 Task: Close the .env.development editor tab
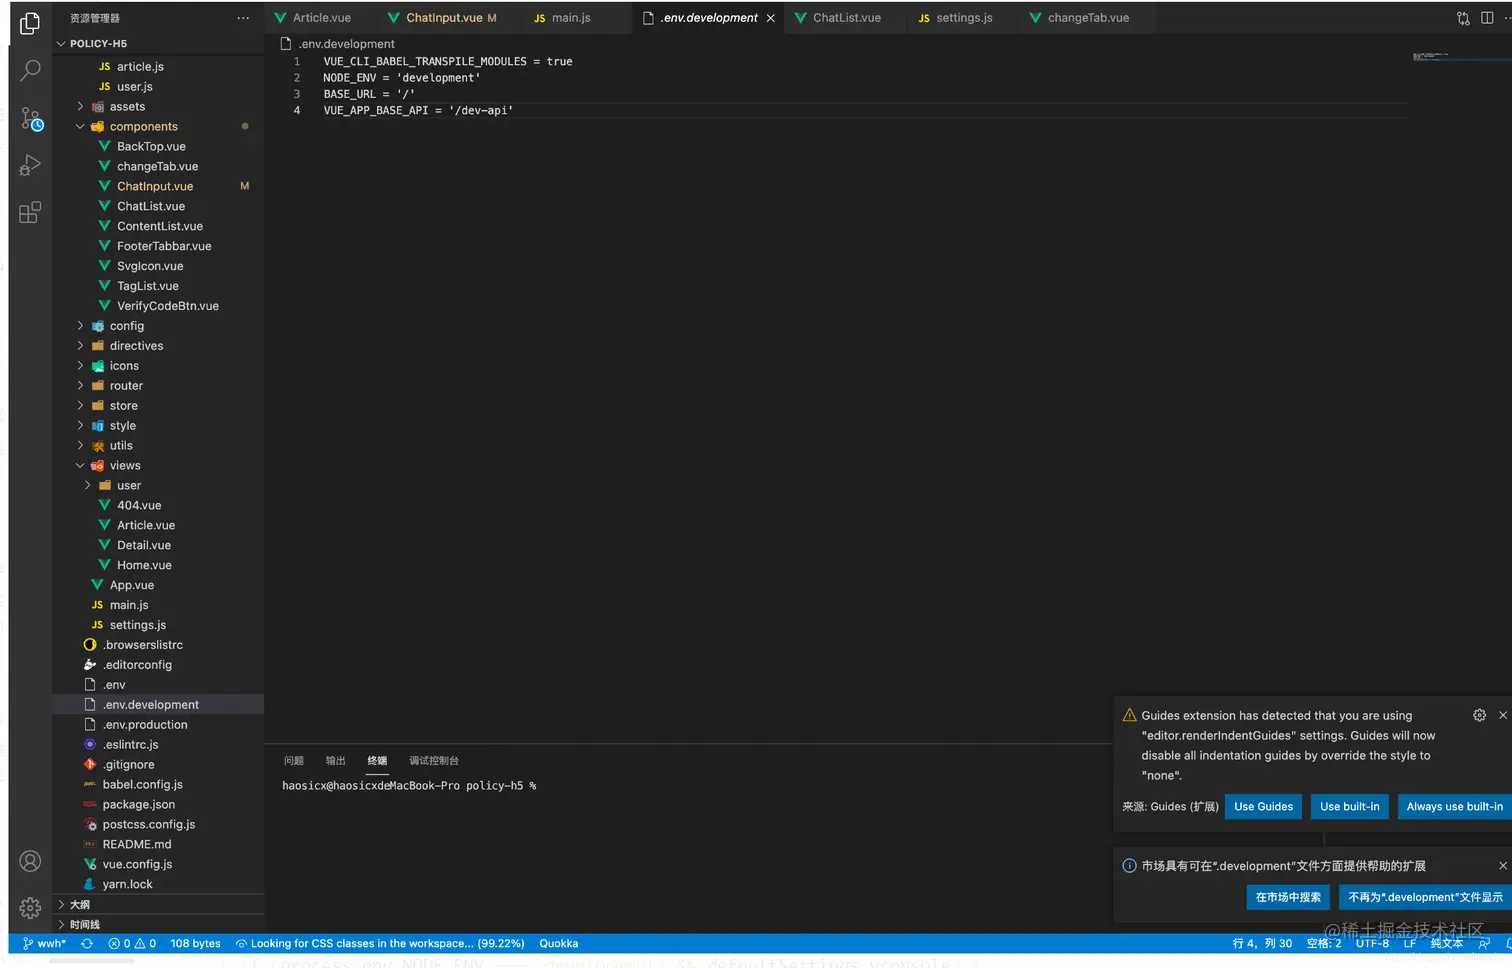click(x=771, y=18)
